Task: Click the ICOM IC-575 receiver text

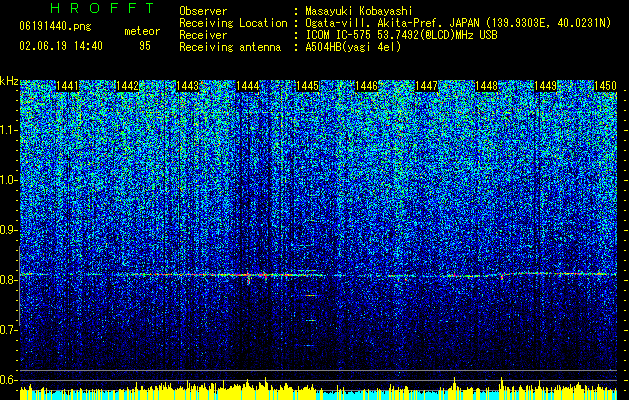Action: [x=401, y=35]
